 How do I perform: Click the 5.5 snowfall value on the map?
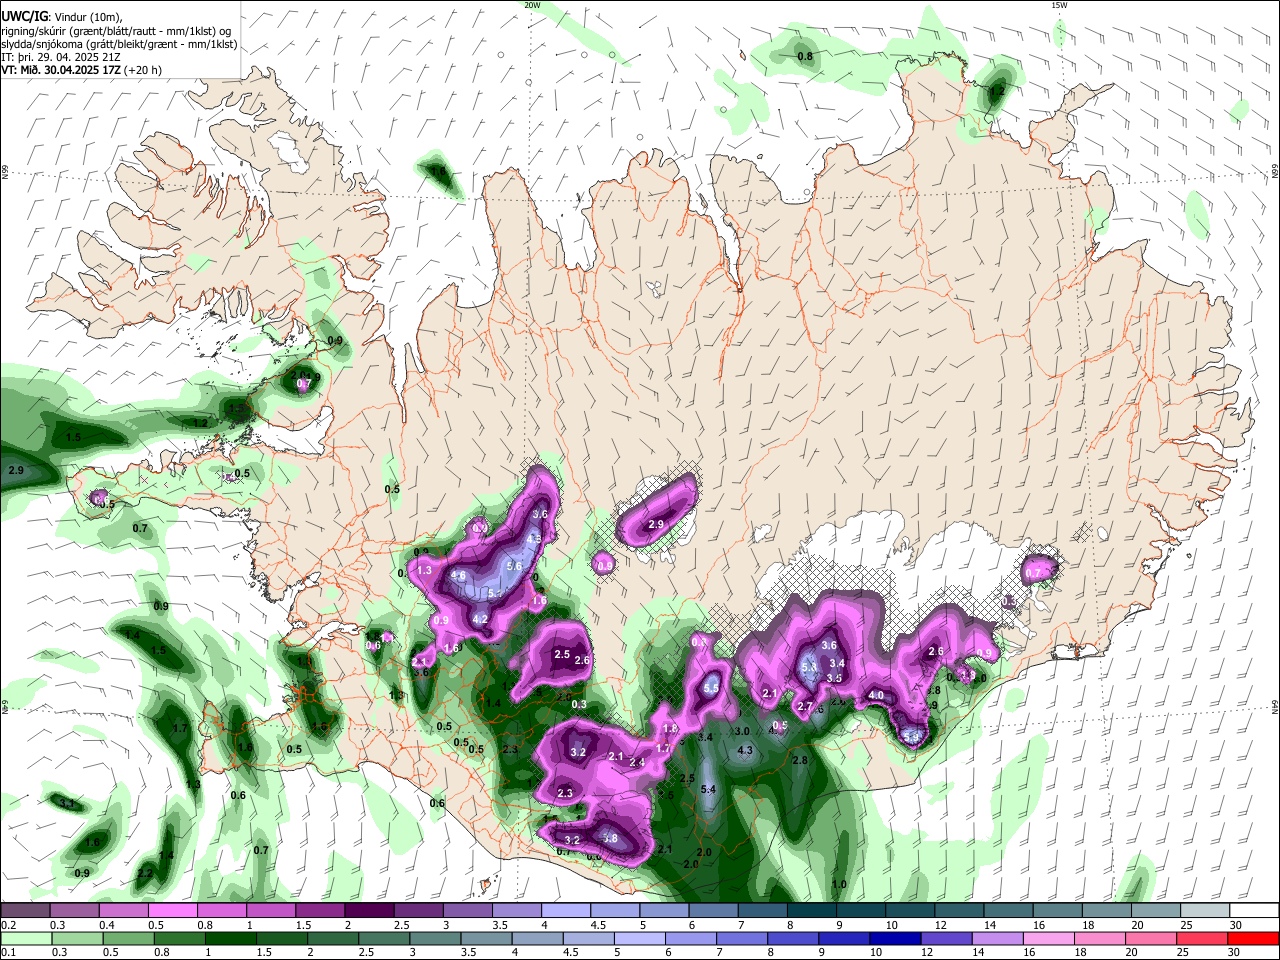tap(711, 688)
